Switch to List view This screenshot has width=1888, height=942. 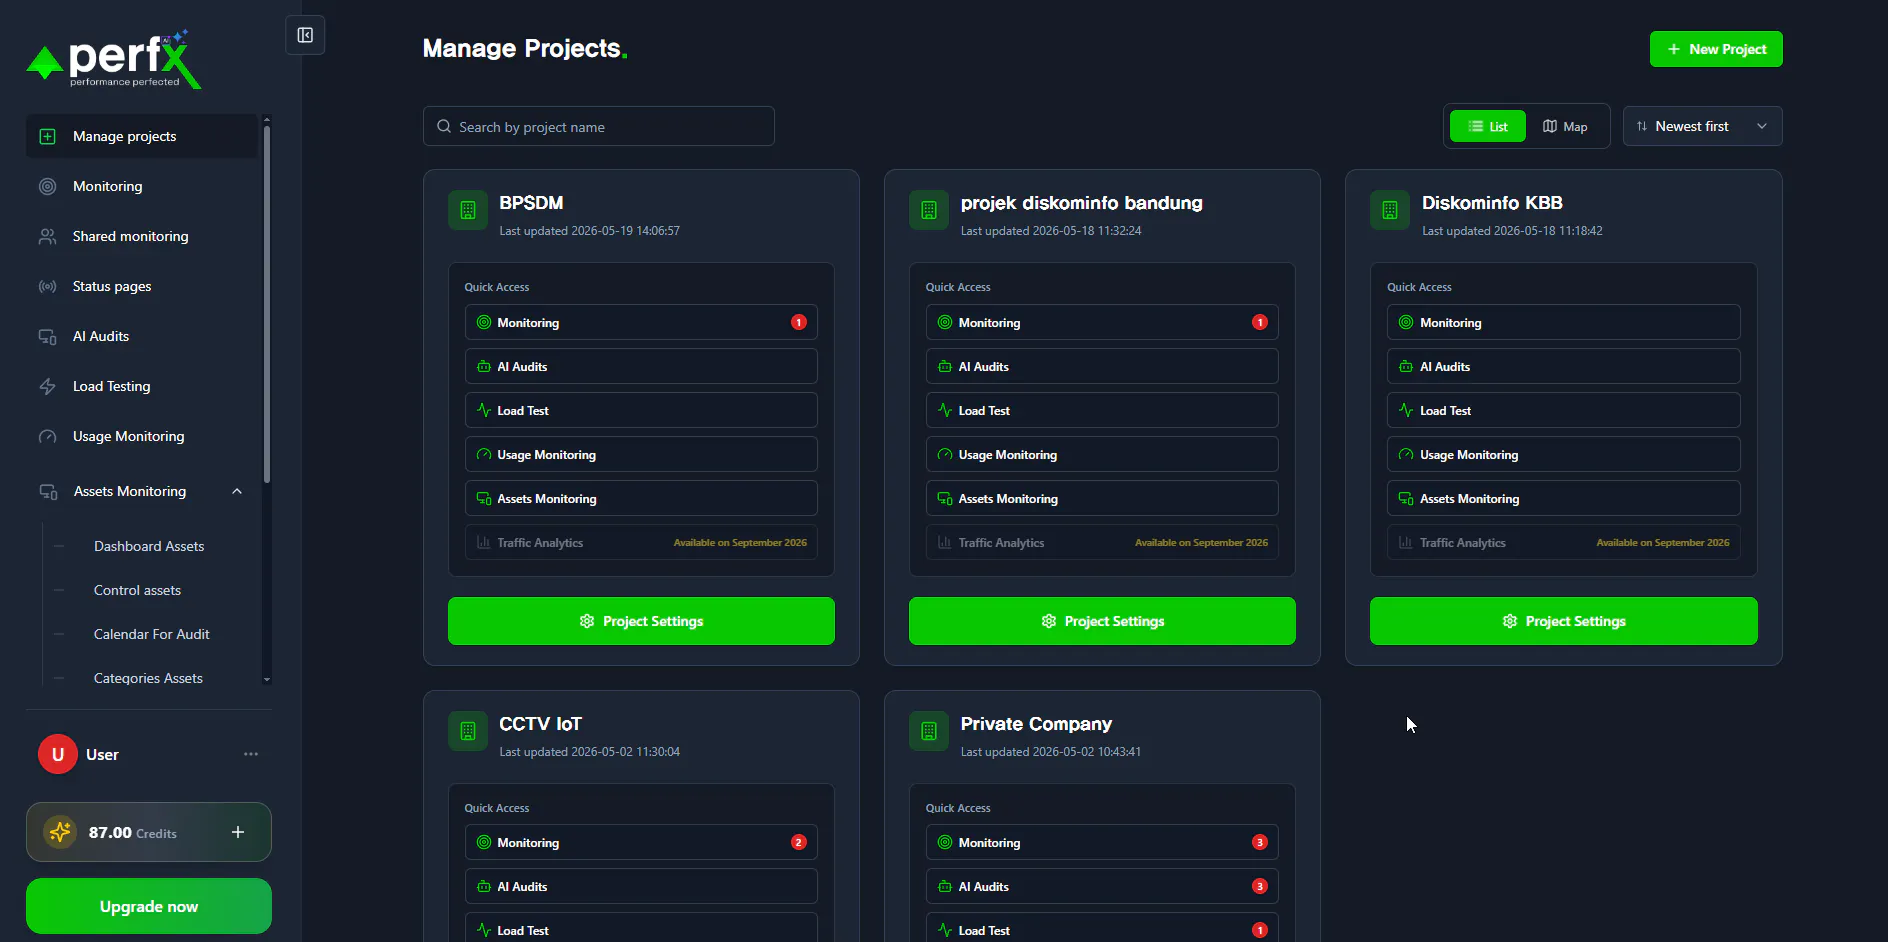[1488, 126]
